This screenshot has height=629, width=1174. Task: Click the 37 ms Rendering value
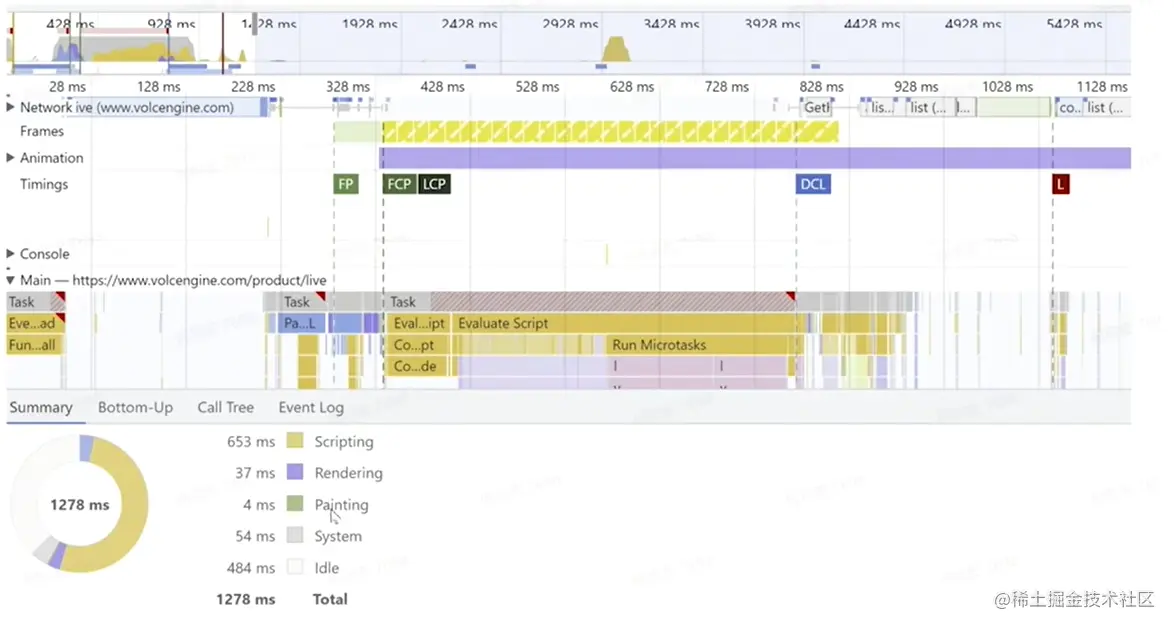click(255, 473)
